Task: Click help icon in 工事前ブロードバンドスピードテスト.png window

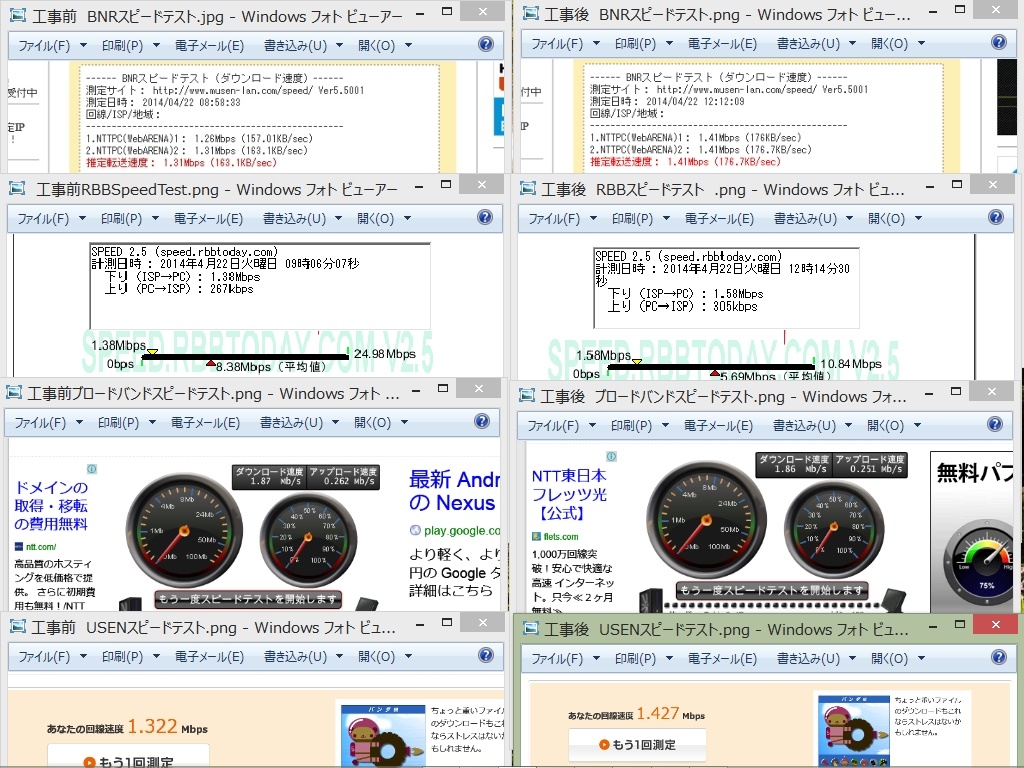Action: [x=482, y=421]
